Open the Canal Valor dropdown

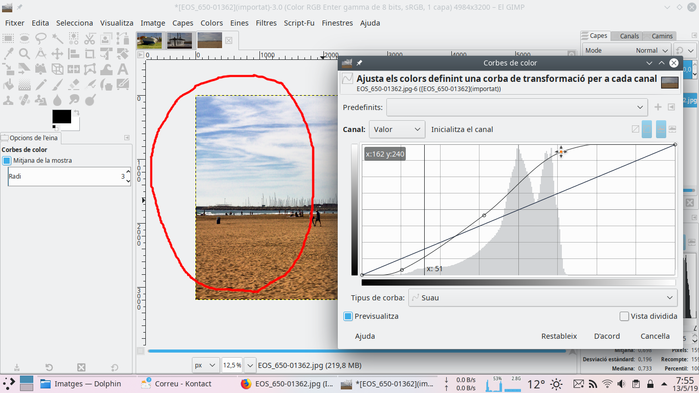click(397, 130)
